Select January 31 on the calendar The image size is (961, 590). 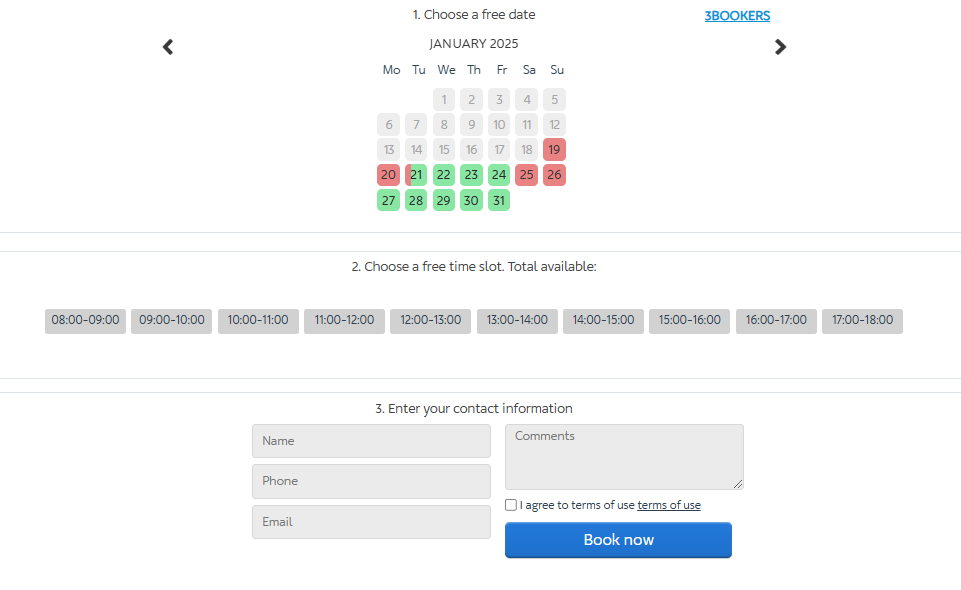499,200
